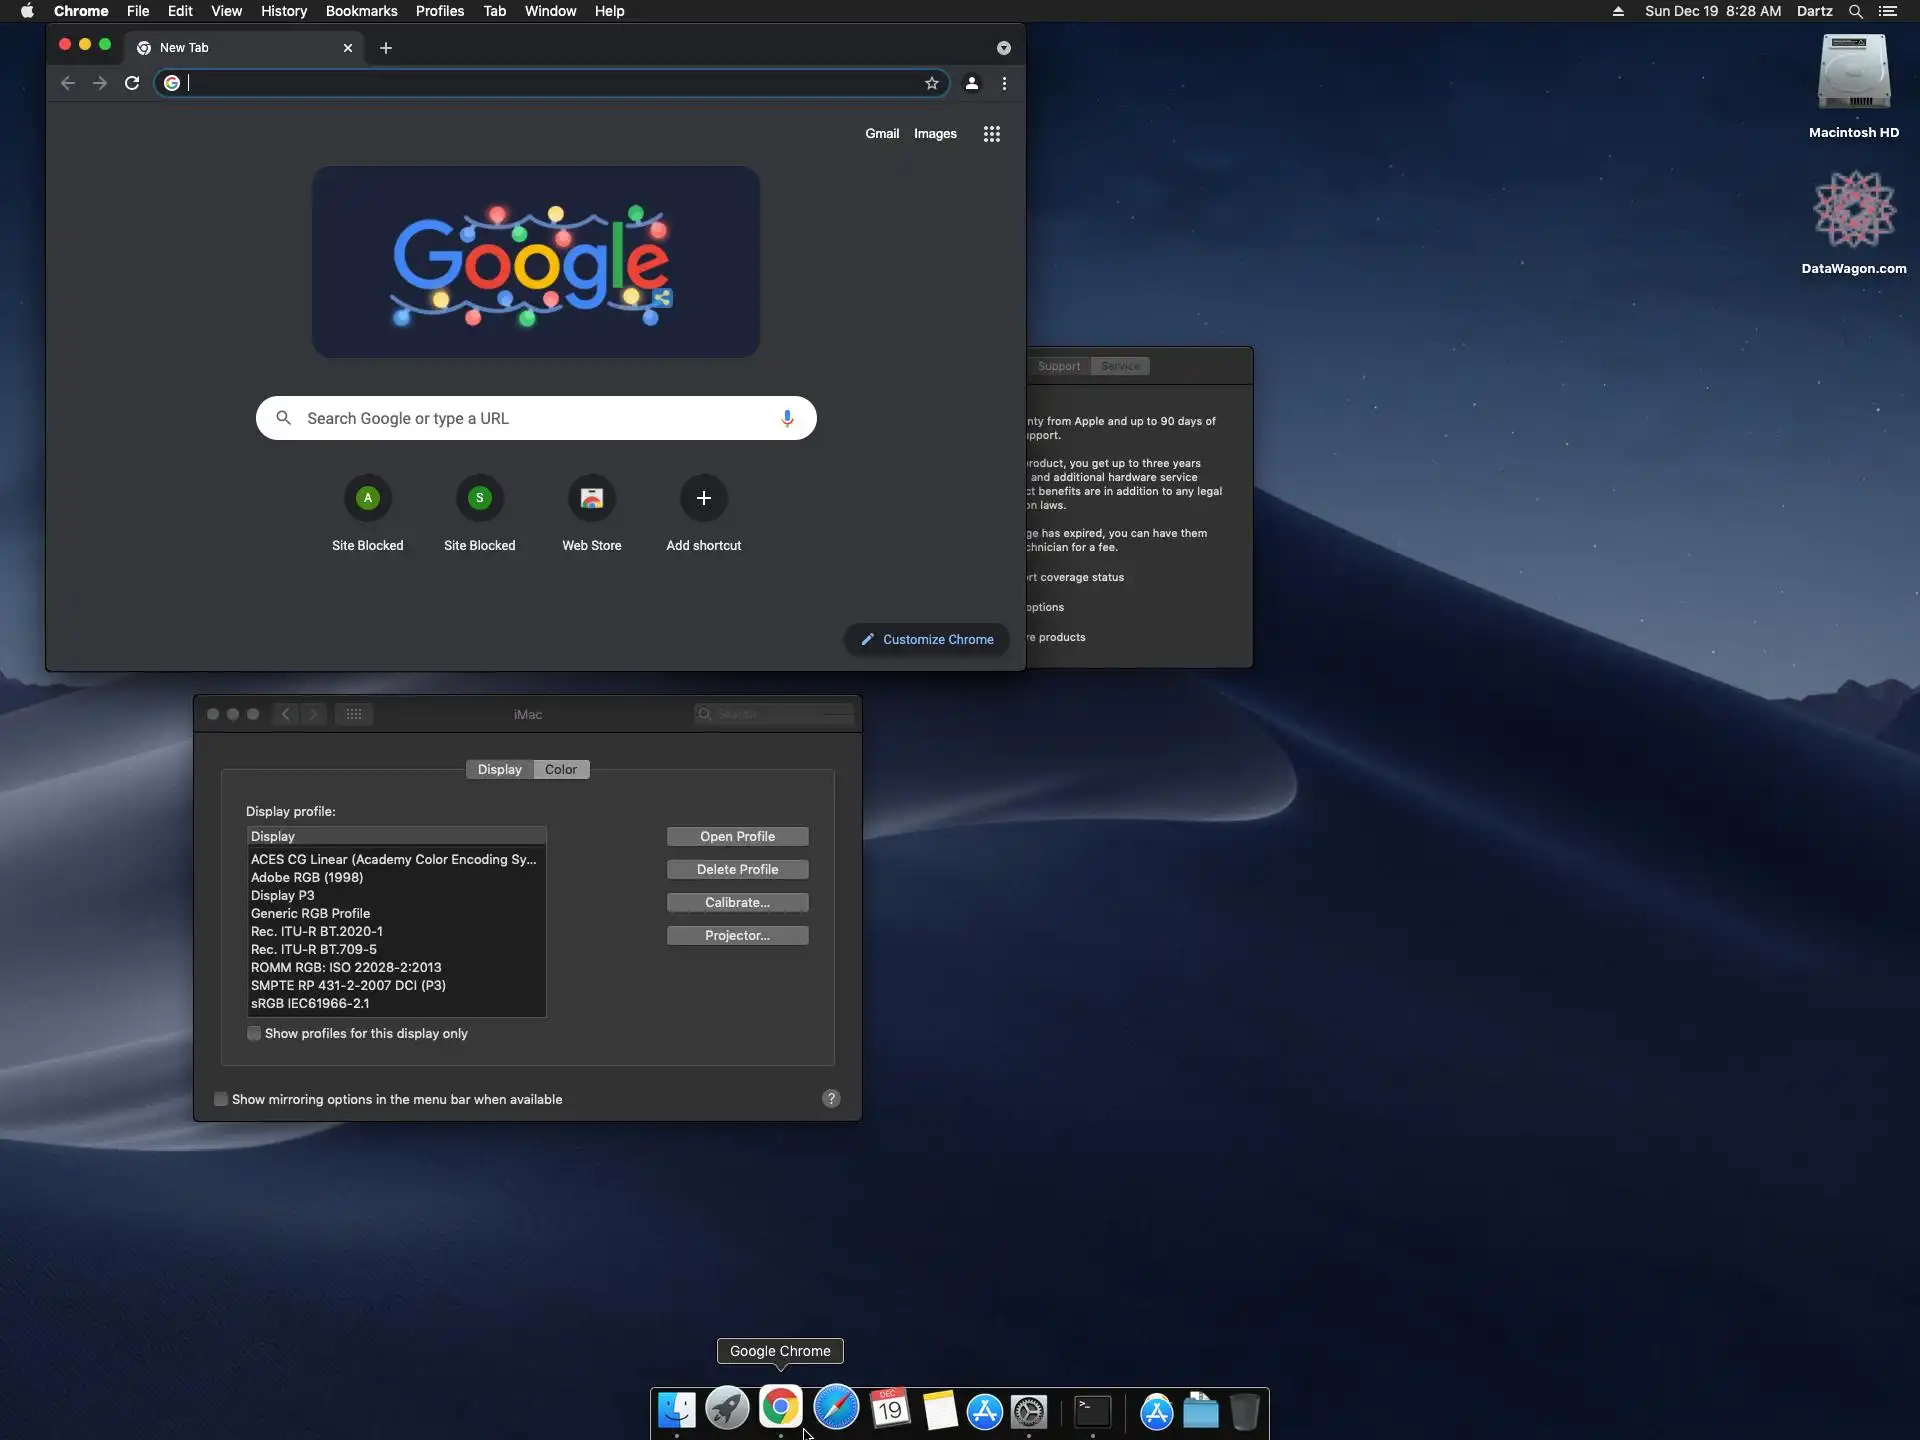Enable Show profiles for this display only
This screenshot has width=1920, height=1440.
click(x=254, y=1033)
